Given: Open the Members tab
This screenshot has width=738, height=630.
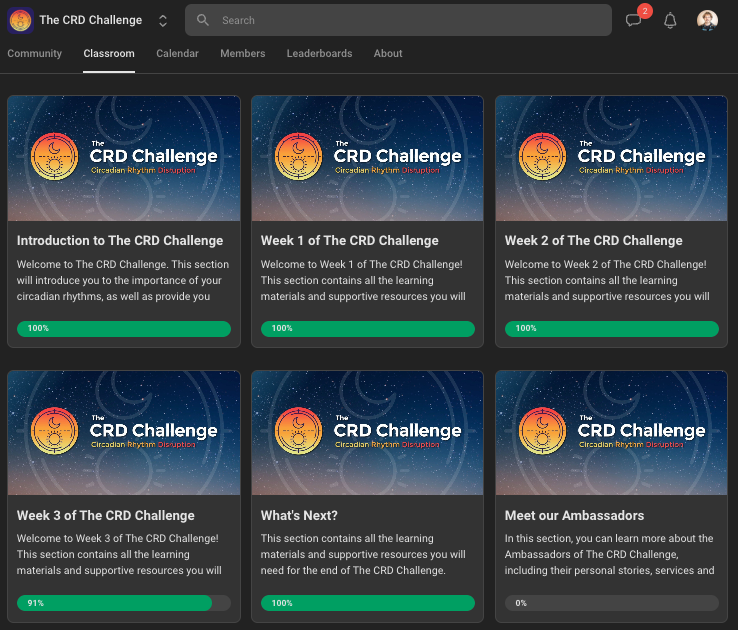Looking at the screenshot, I should click(x=242, y=54).
